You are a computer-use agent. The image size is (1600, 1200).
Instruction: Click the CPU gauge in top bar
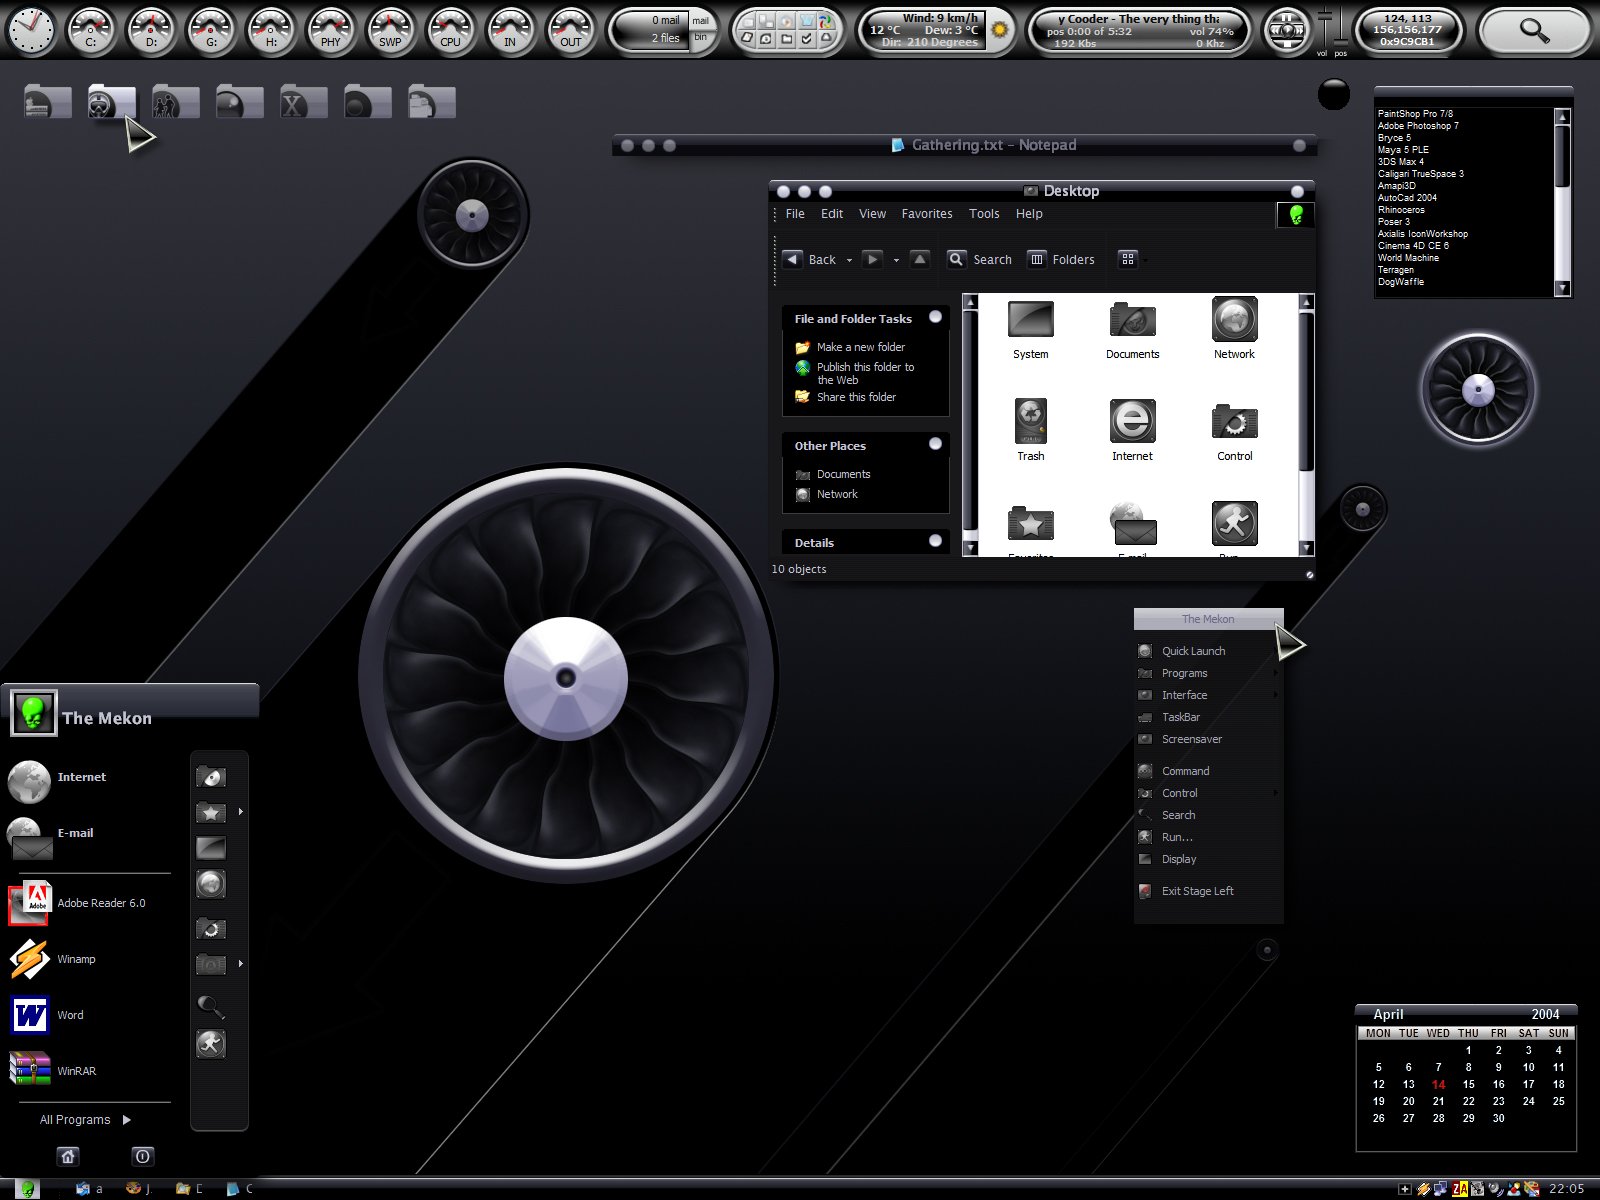pyautogui.click(x=450, y=29)
